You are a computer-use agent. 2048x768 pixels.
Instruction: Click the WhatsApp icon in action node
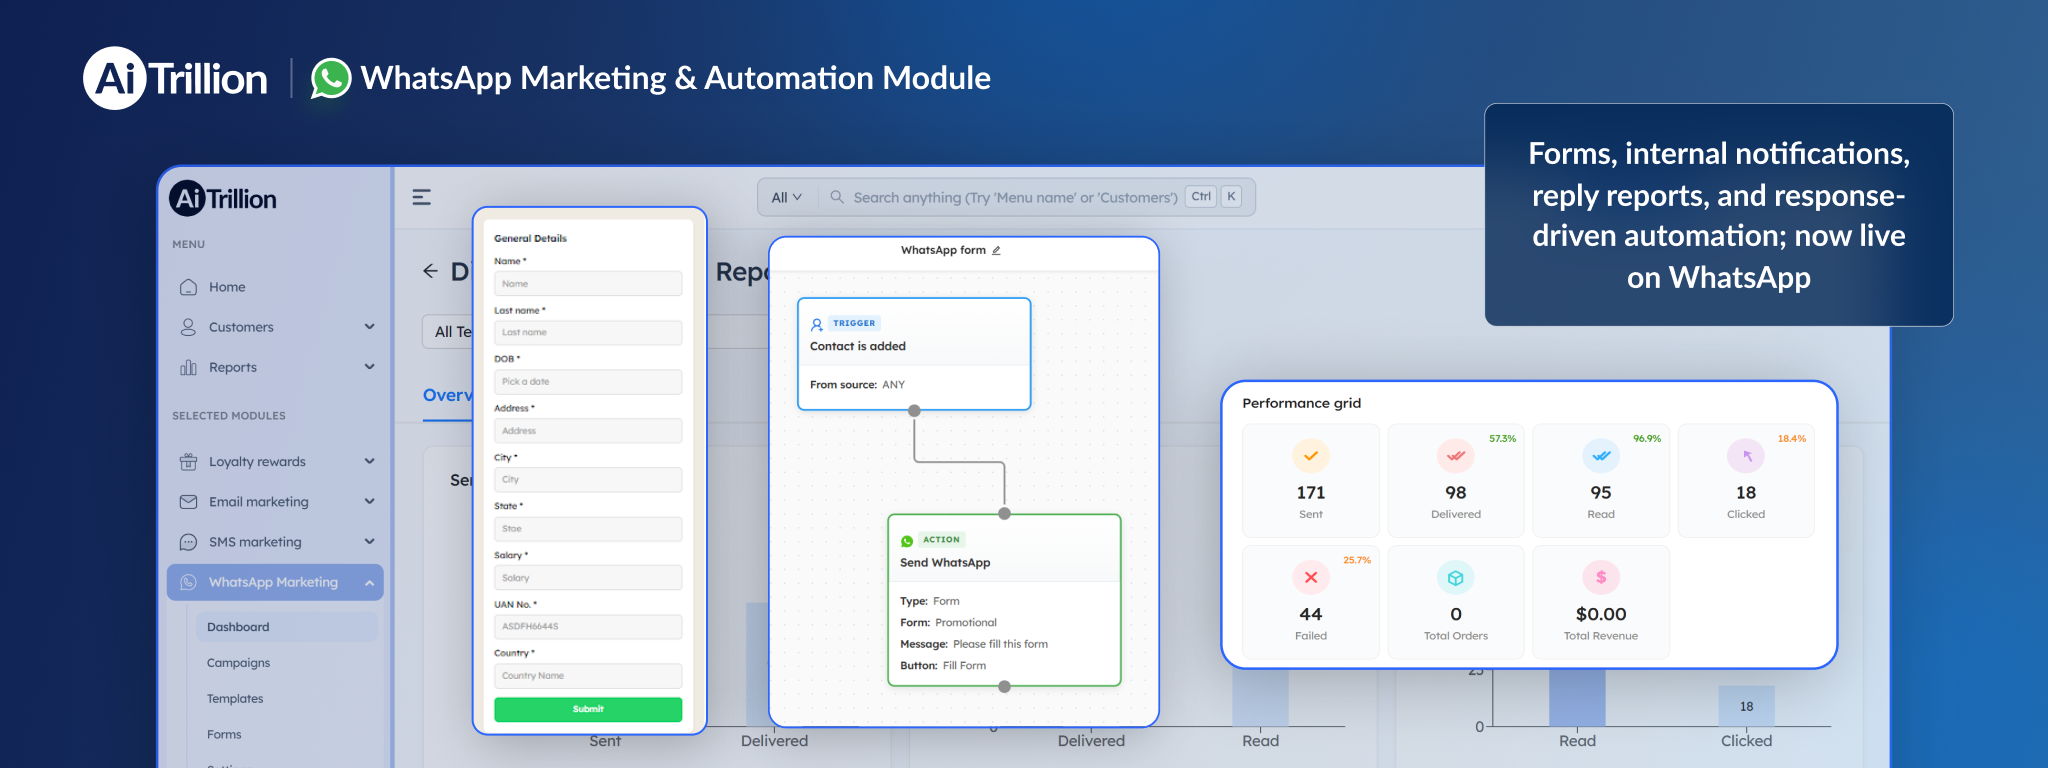907,541
